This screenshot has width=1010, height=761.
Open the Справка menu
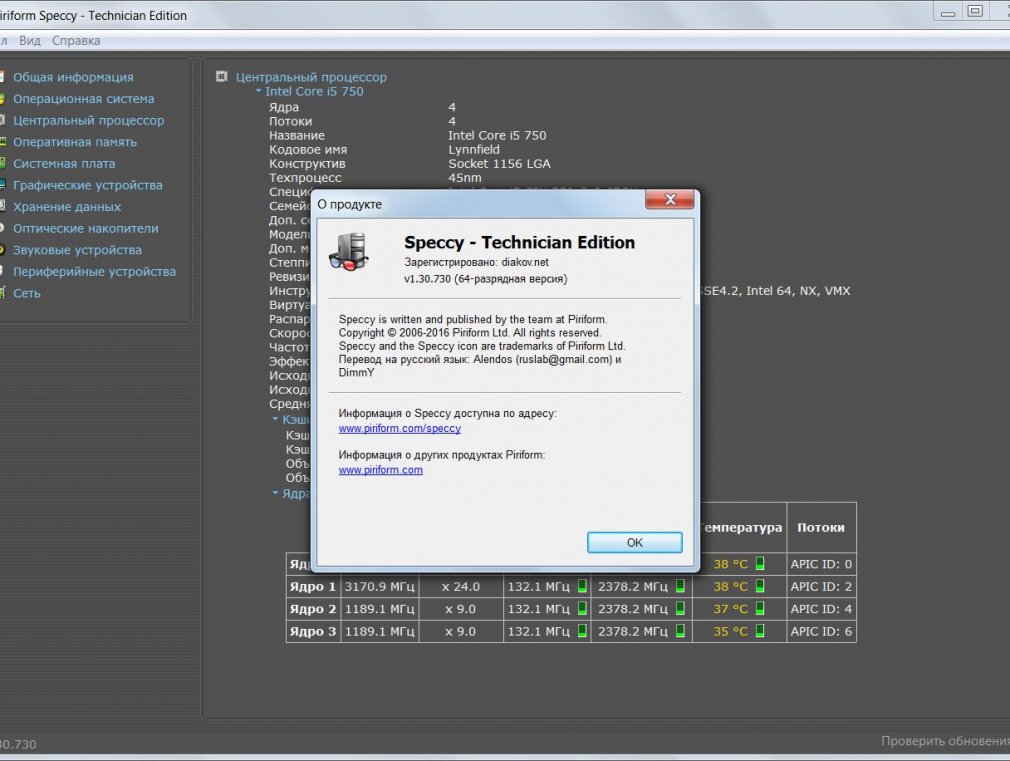tap(76, 41)
